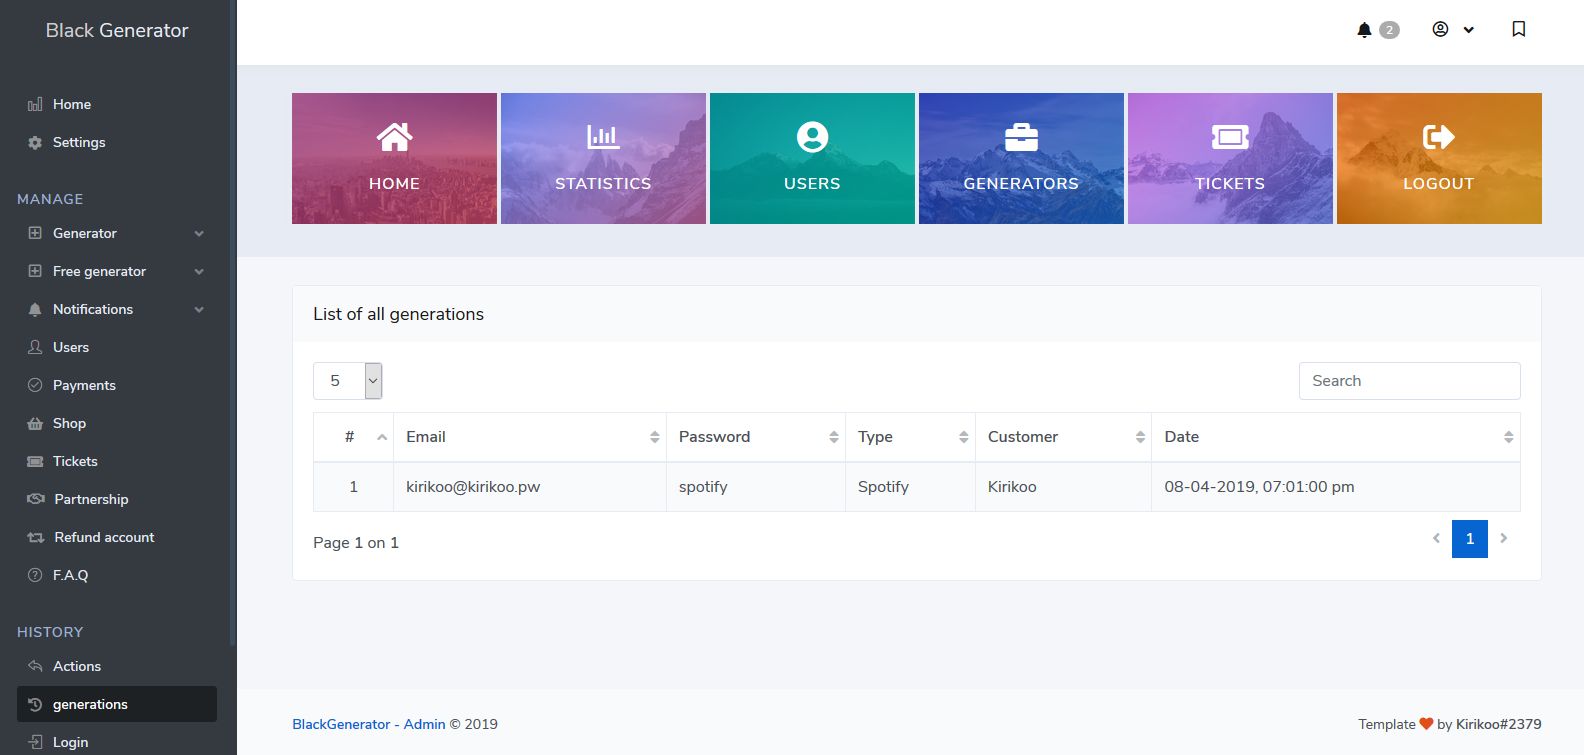Click page 1 pagination button
Image resolution: width=1584 pixels, height=755 pixels.
coord(1469,539)
